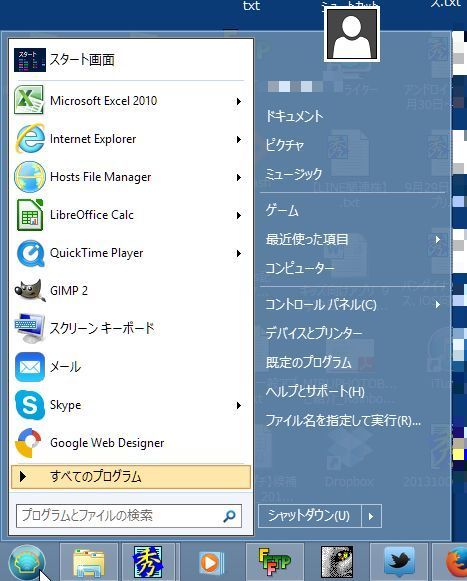Open the スタート画面 tile icon

[30, 60]
